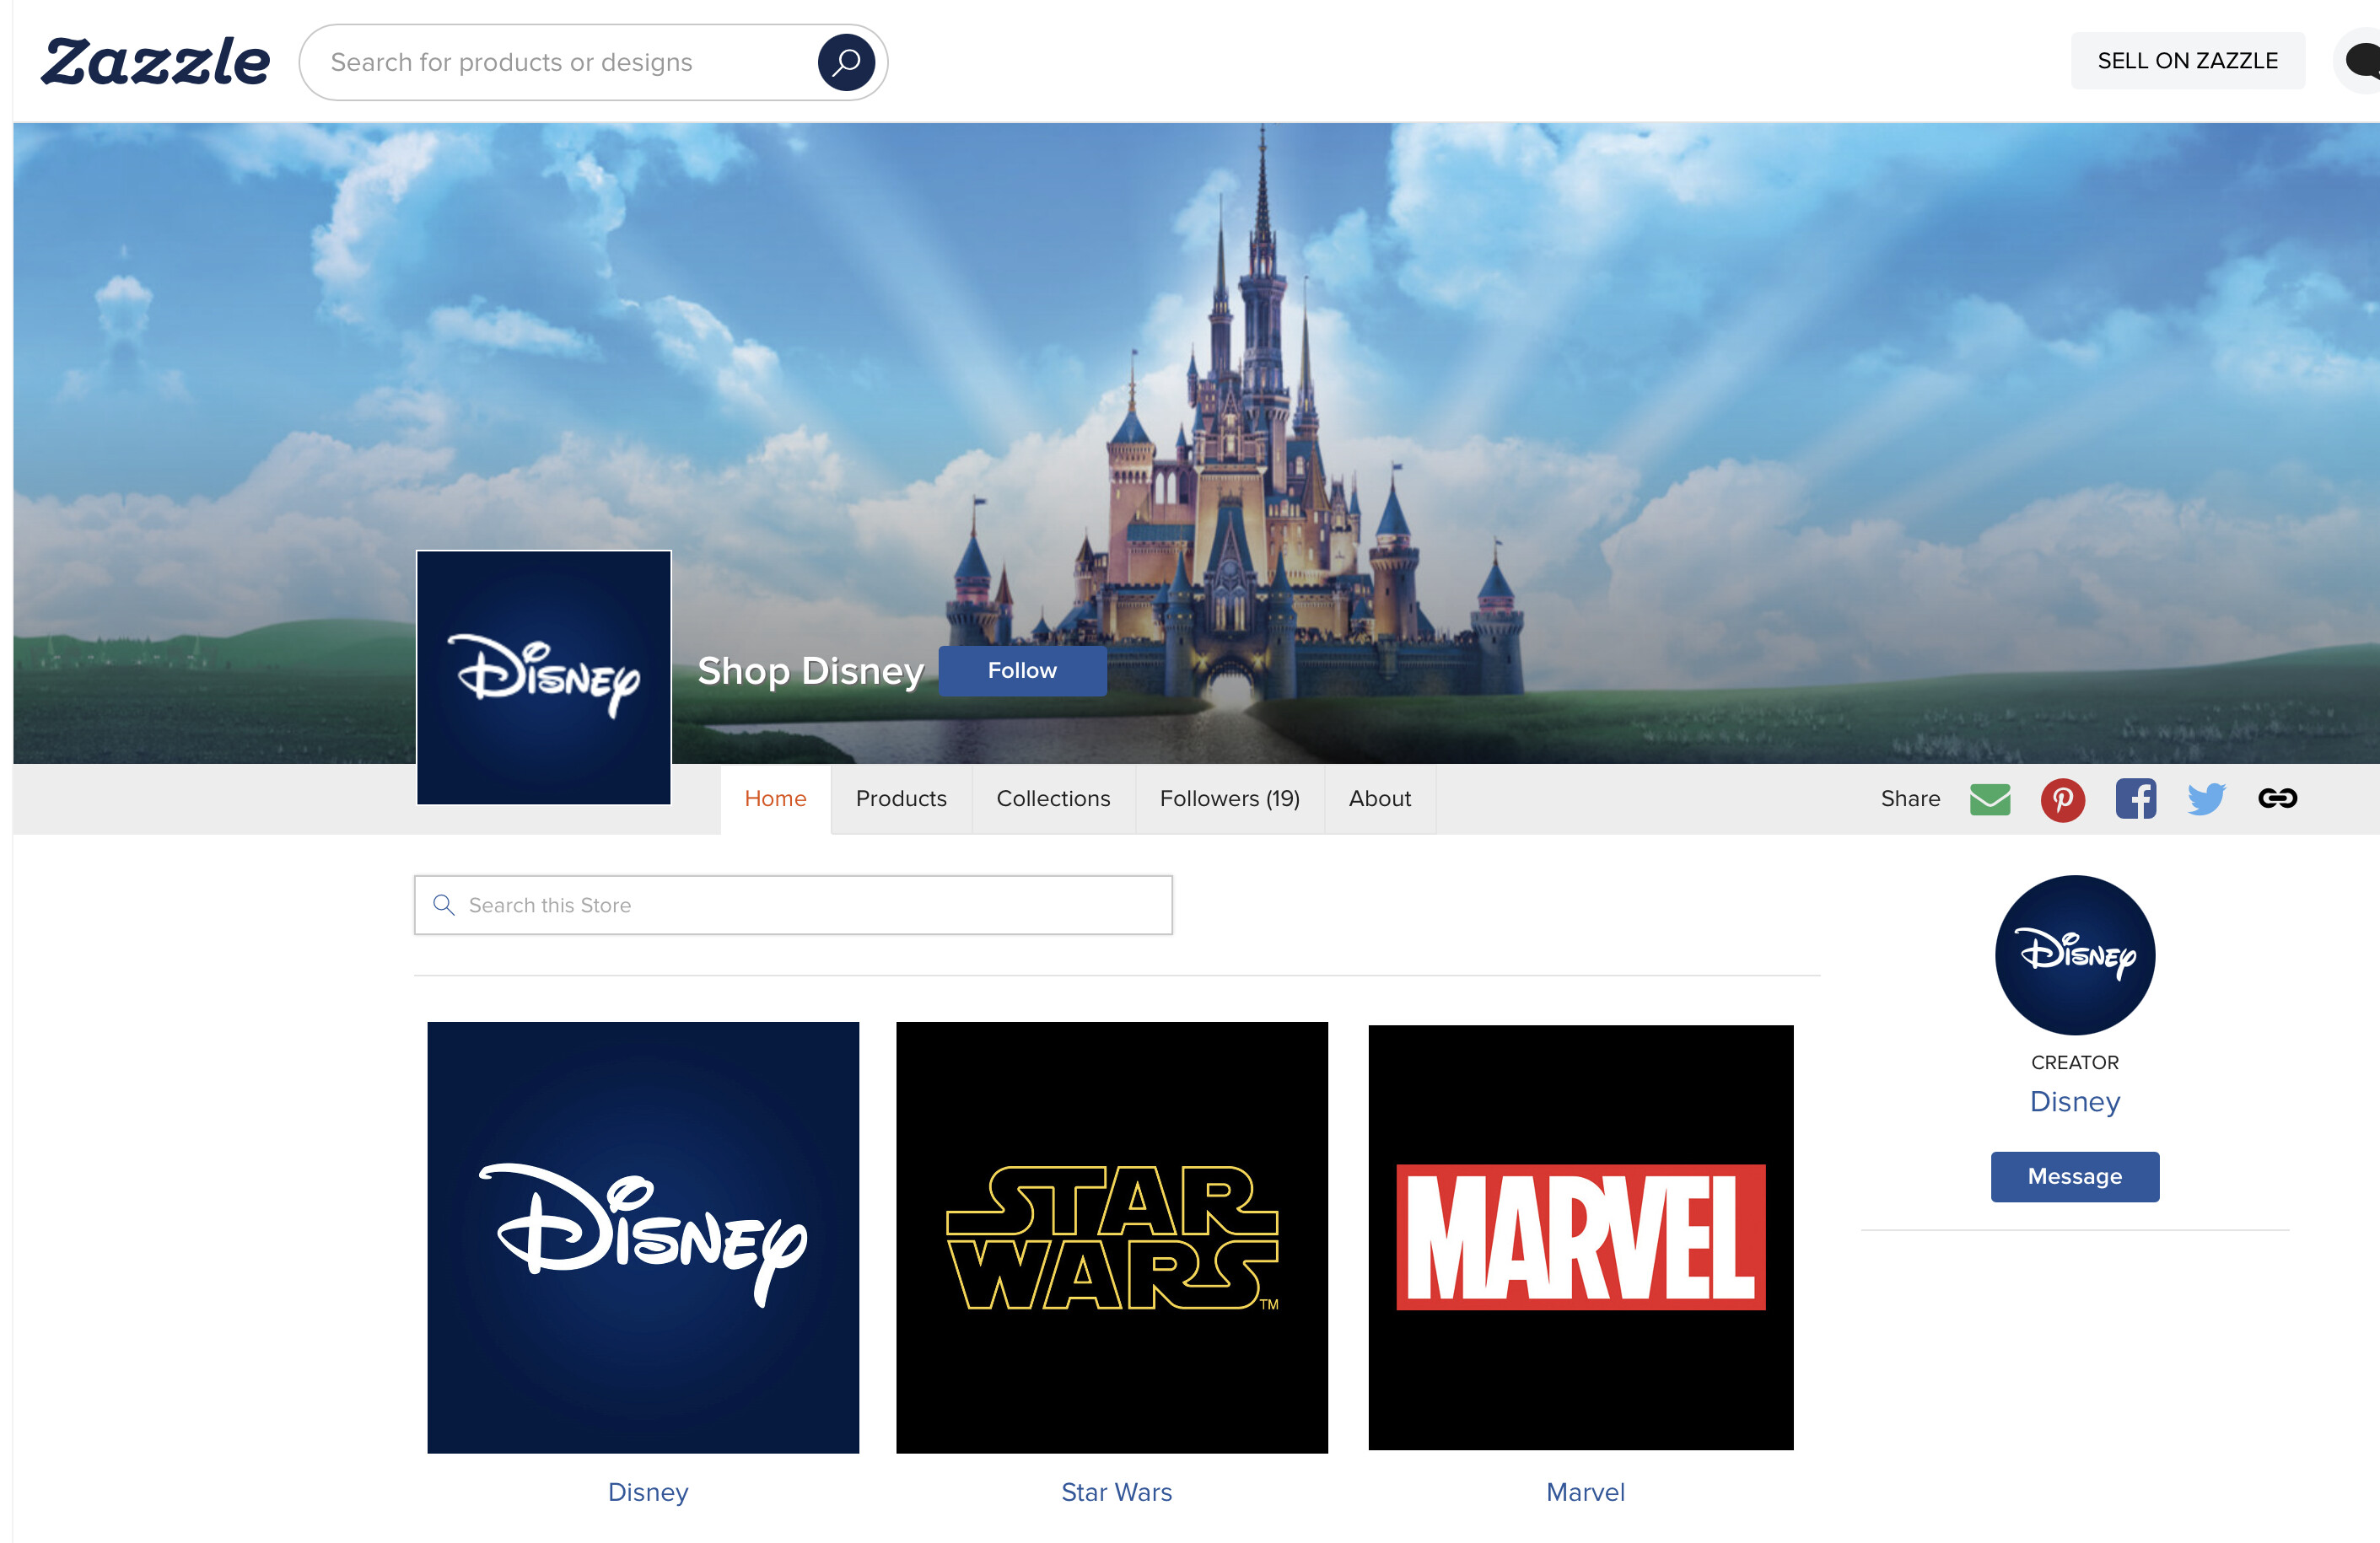The image size is (2380, 1543).
Task: Click the round Disney creator avatar
Action: coord(2075,955)
